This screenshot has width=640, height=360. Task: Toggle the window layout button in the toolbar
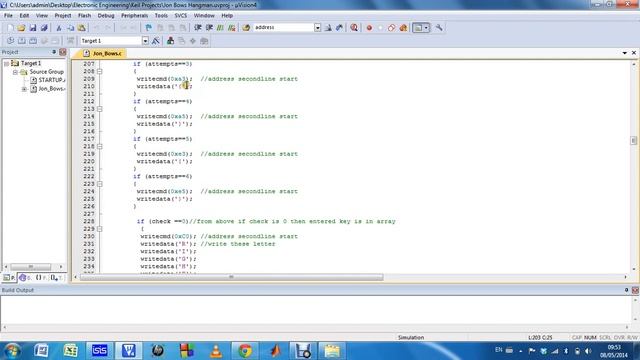(x=418, y=28)
